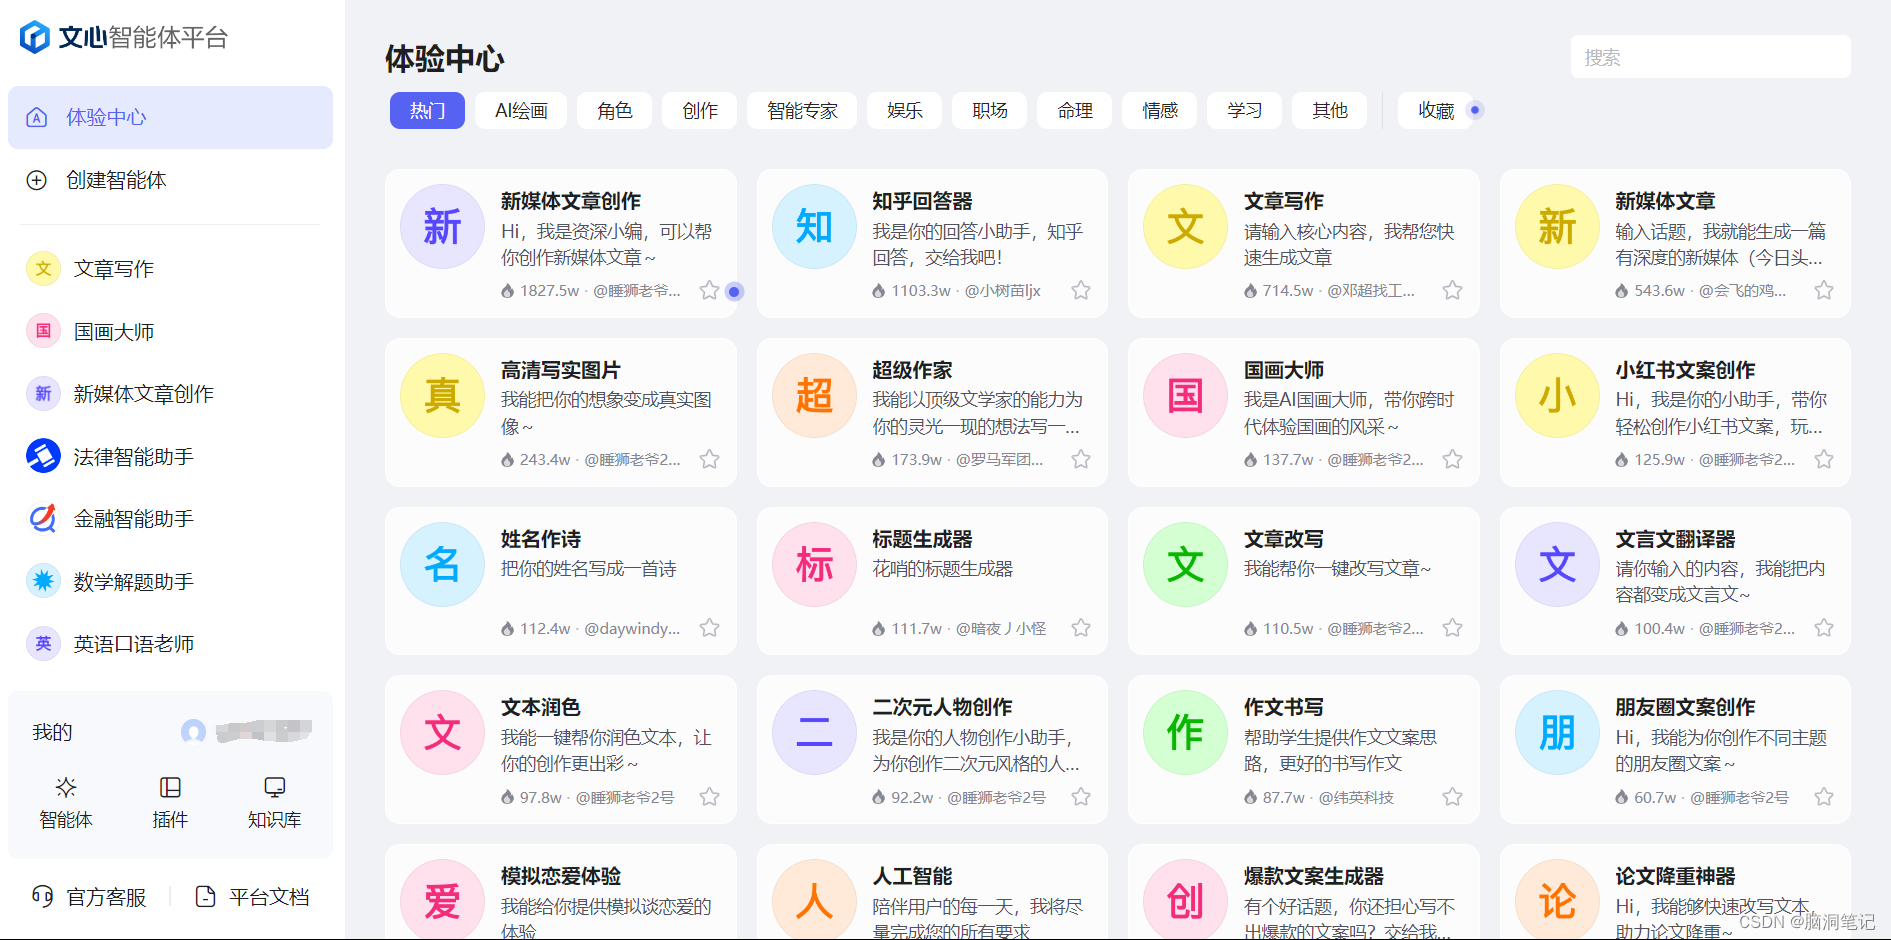Image resolution: width=1891 pixels, height=940 pixels.
Task: Open the 人工智能 card title
Action: pos(912,876)
